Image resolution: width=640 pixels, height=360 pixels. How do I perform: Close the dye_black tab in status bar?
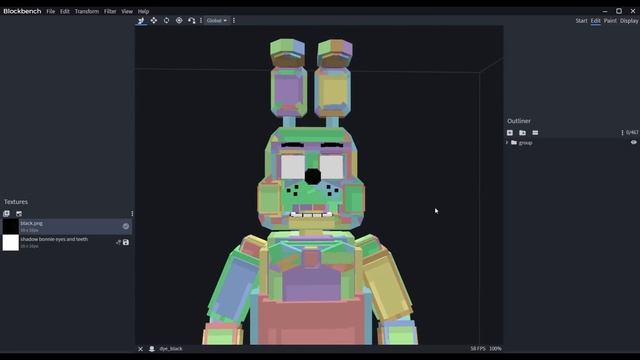pos(140,349)
